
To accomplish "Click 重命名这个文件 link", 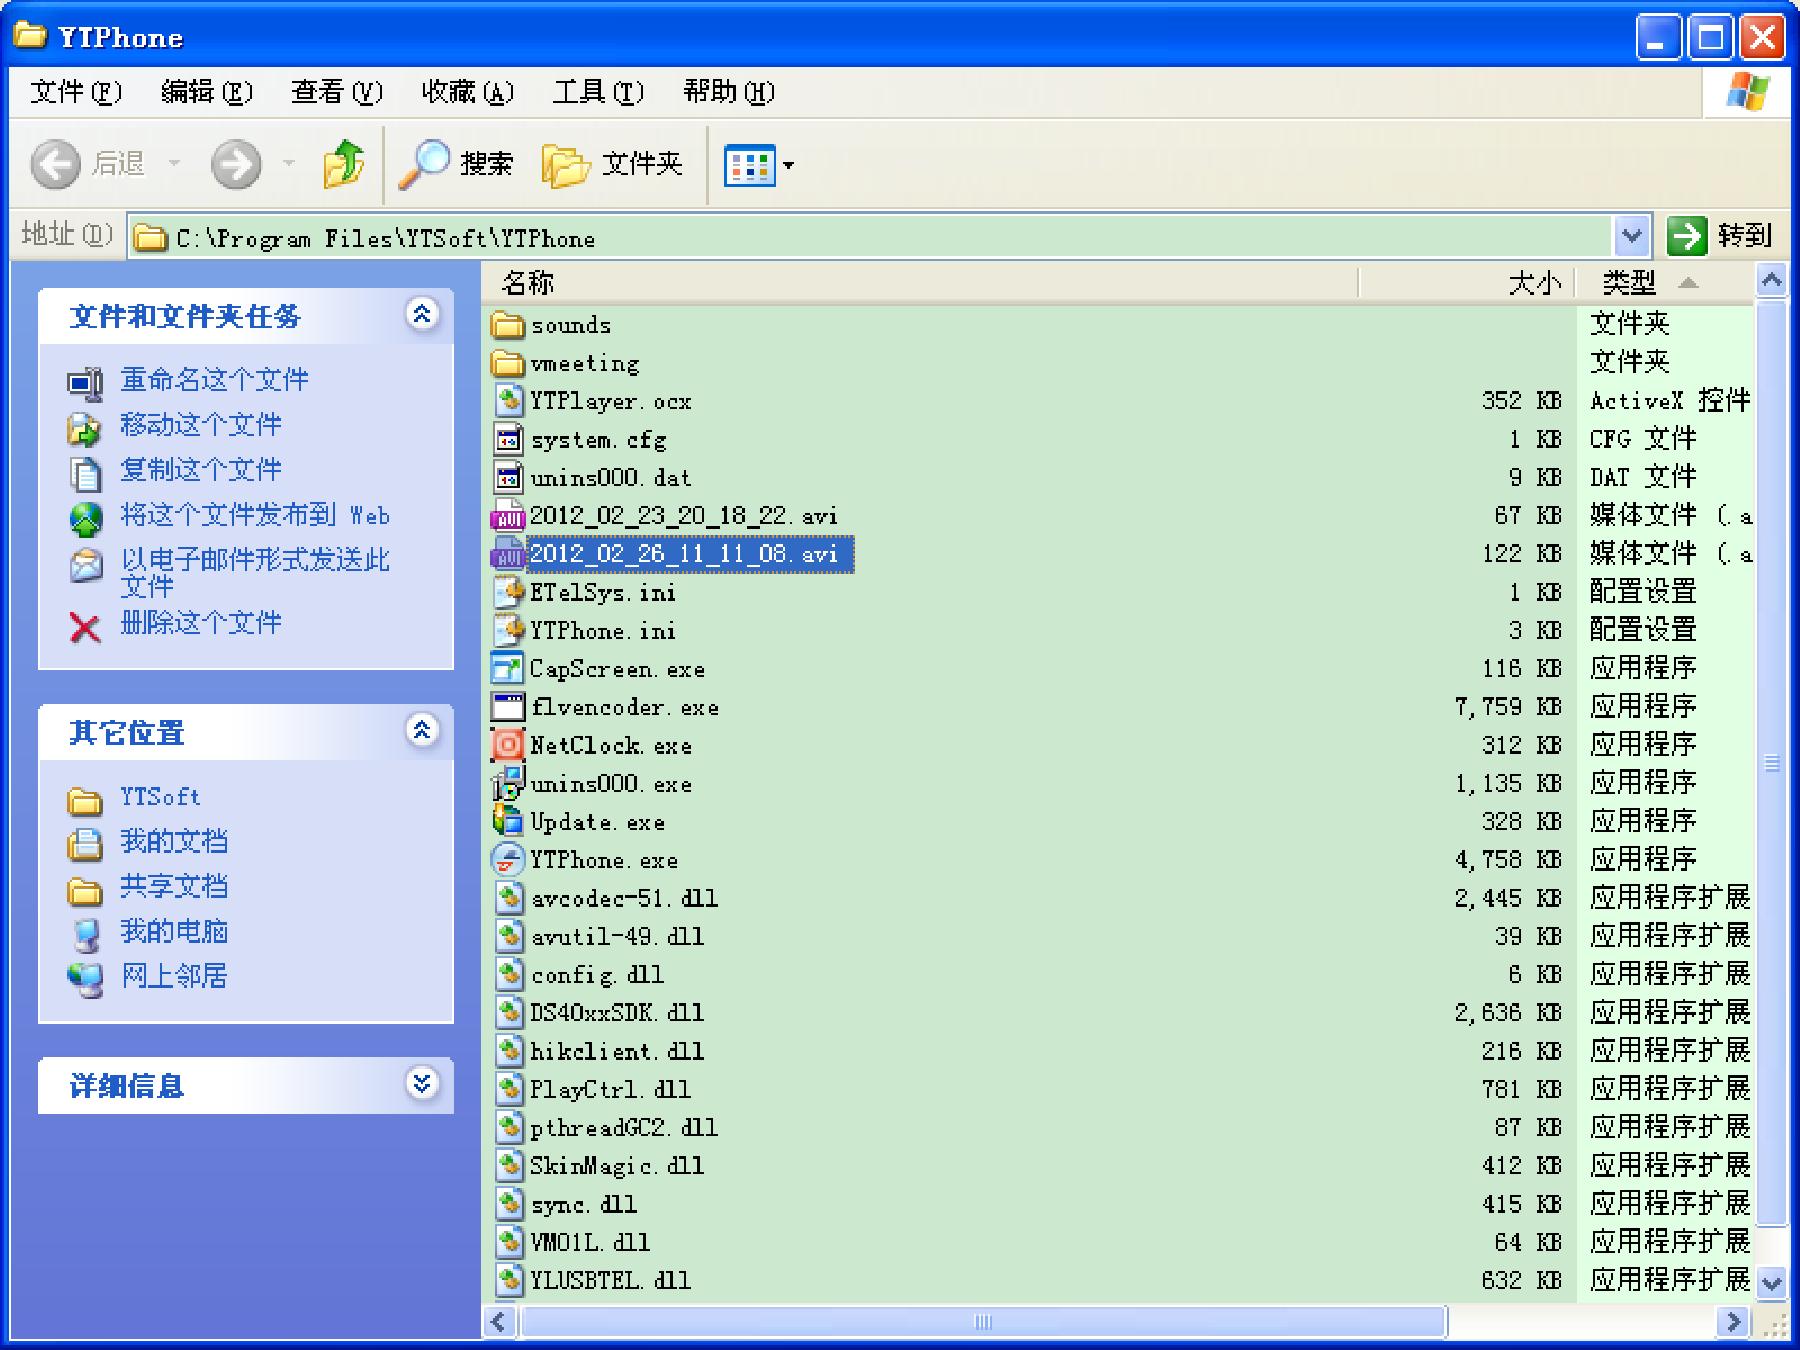I will [214, 380].
